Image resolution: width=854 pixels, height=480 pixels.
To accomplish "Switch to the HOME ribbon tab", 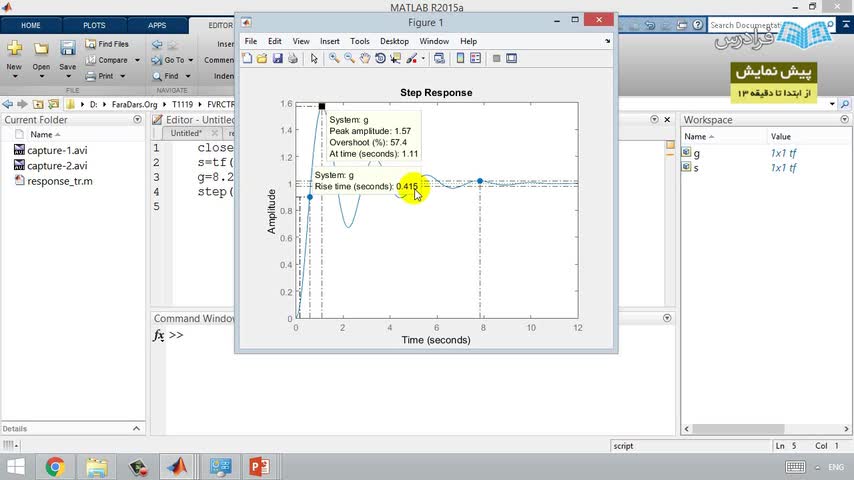I will click(x=30, y=26).
